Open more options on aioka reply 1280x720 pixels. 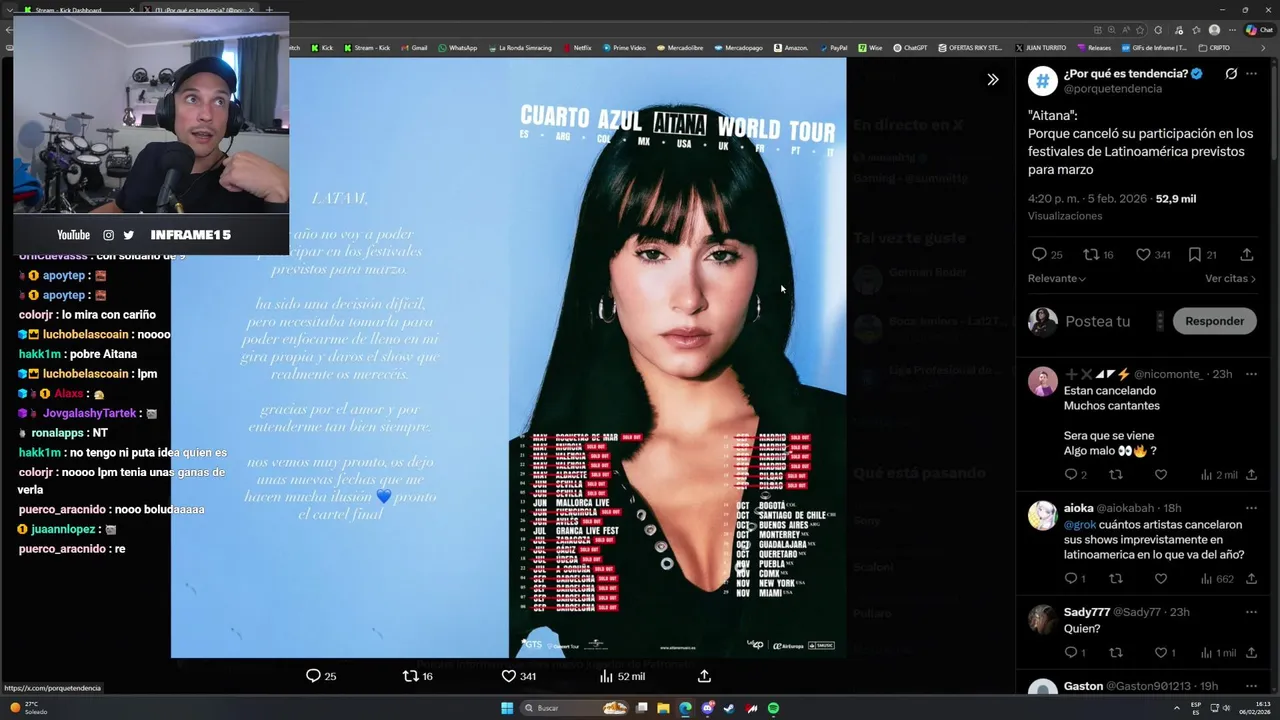[x=1251, y=508]
